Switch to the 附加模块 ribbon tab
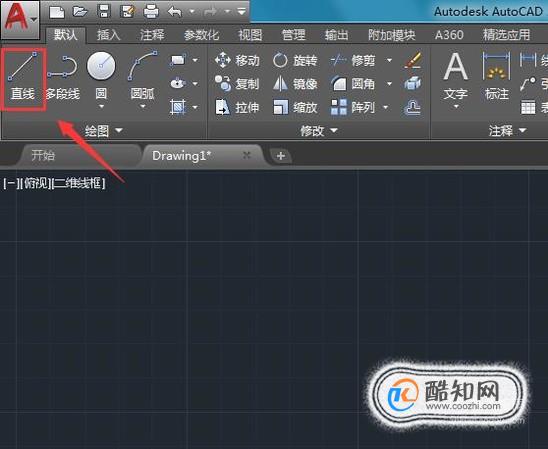The width and height of the screenshot is (548, 449). pyautogui.click(x=391, y=35)
